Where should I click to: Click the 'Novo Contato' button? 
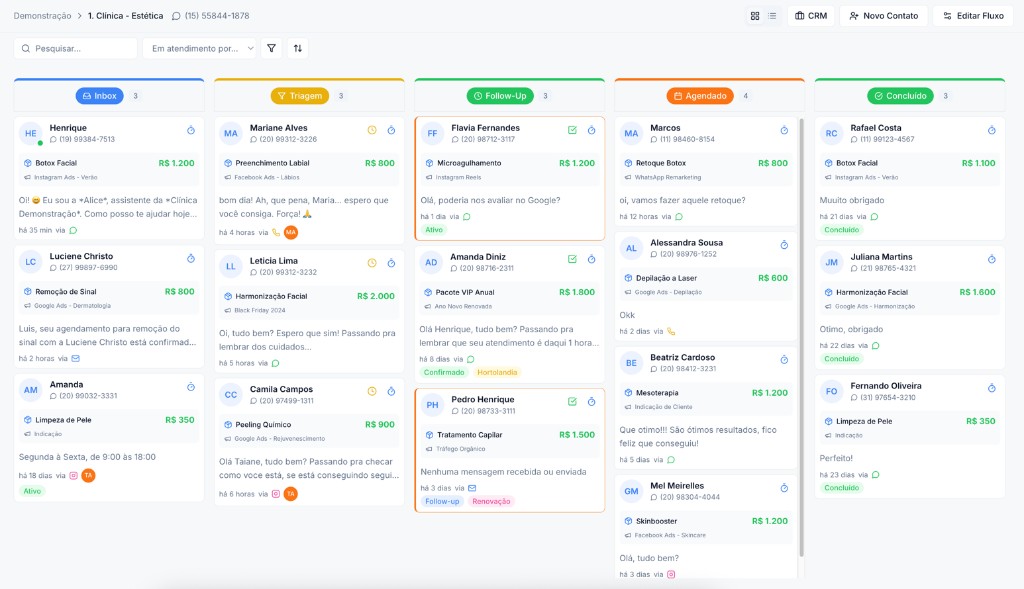[885, 16]
